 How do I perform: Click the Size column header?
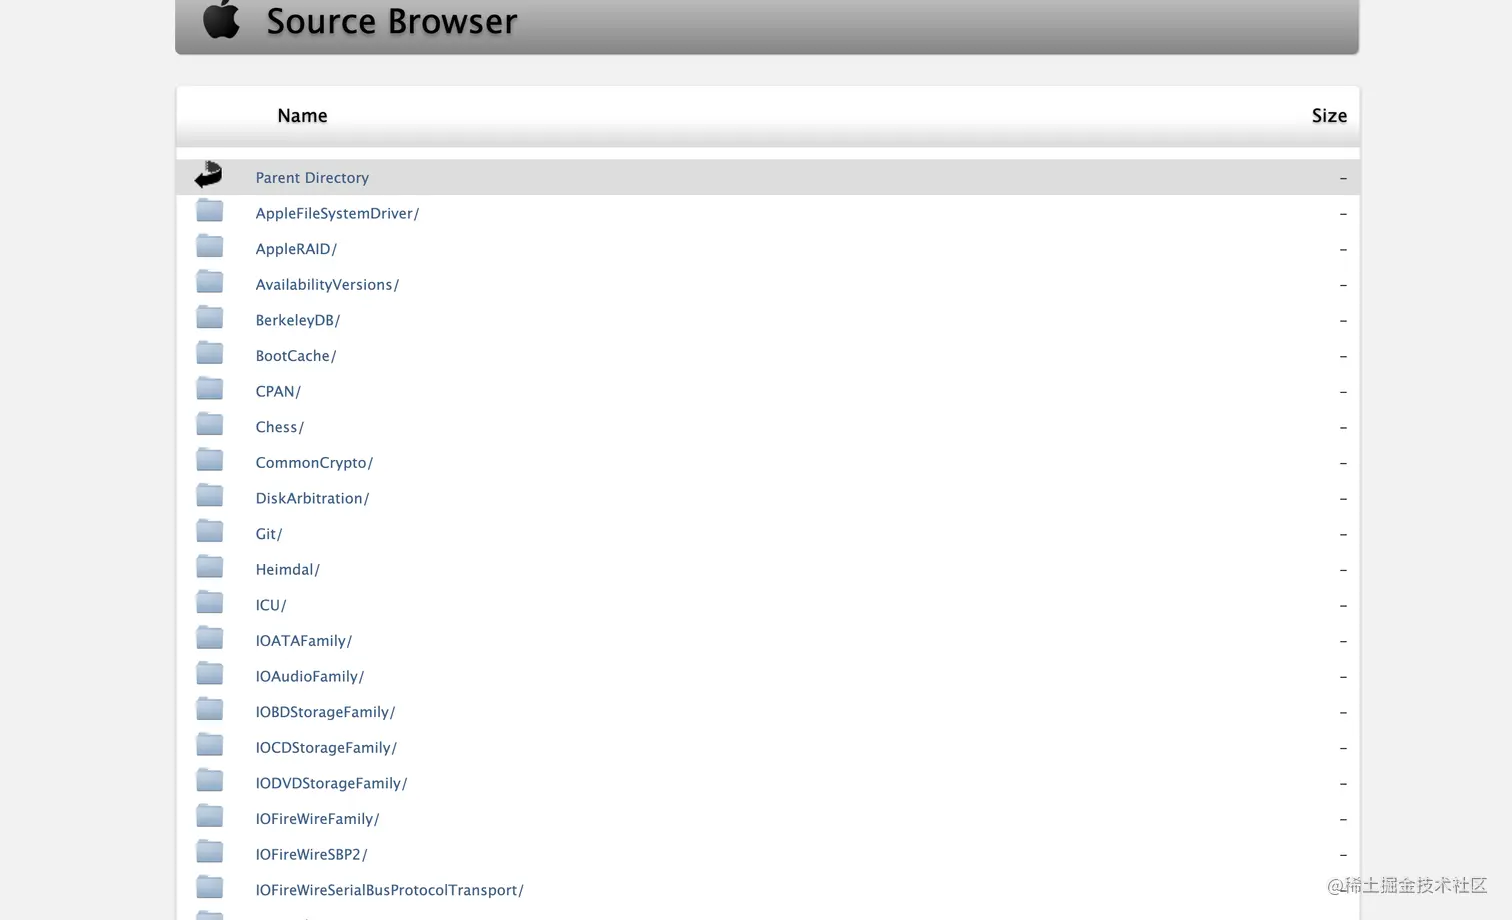[x=1329, y=116]
